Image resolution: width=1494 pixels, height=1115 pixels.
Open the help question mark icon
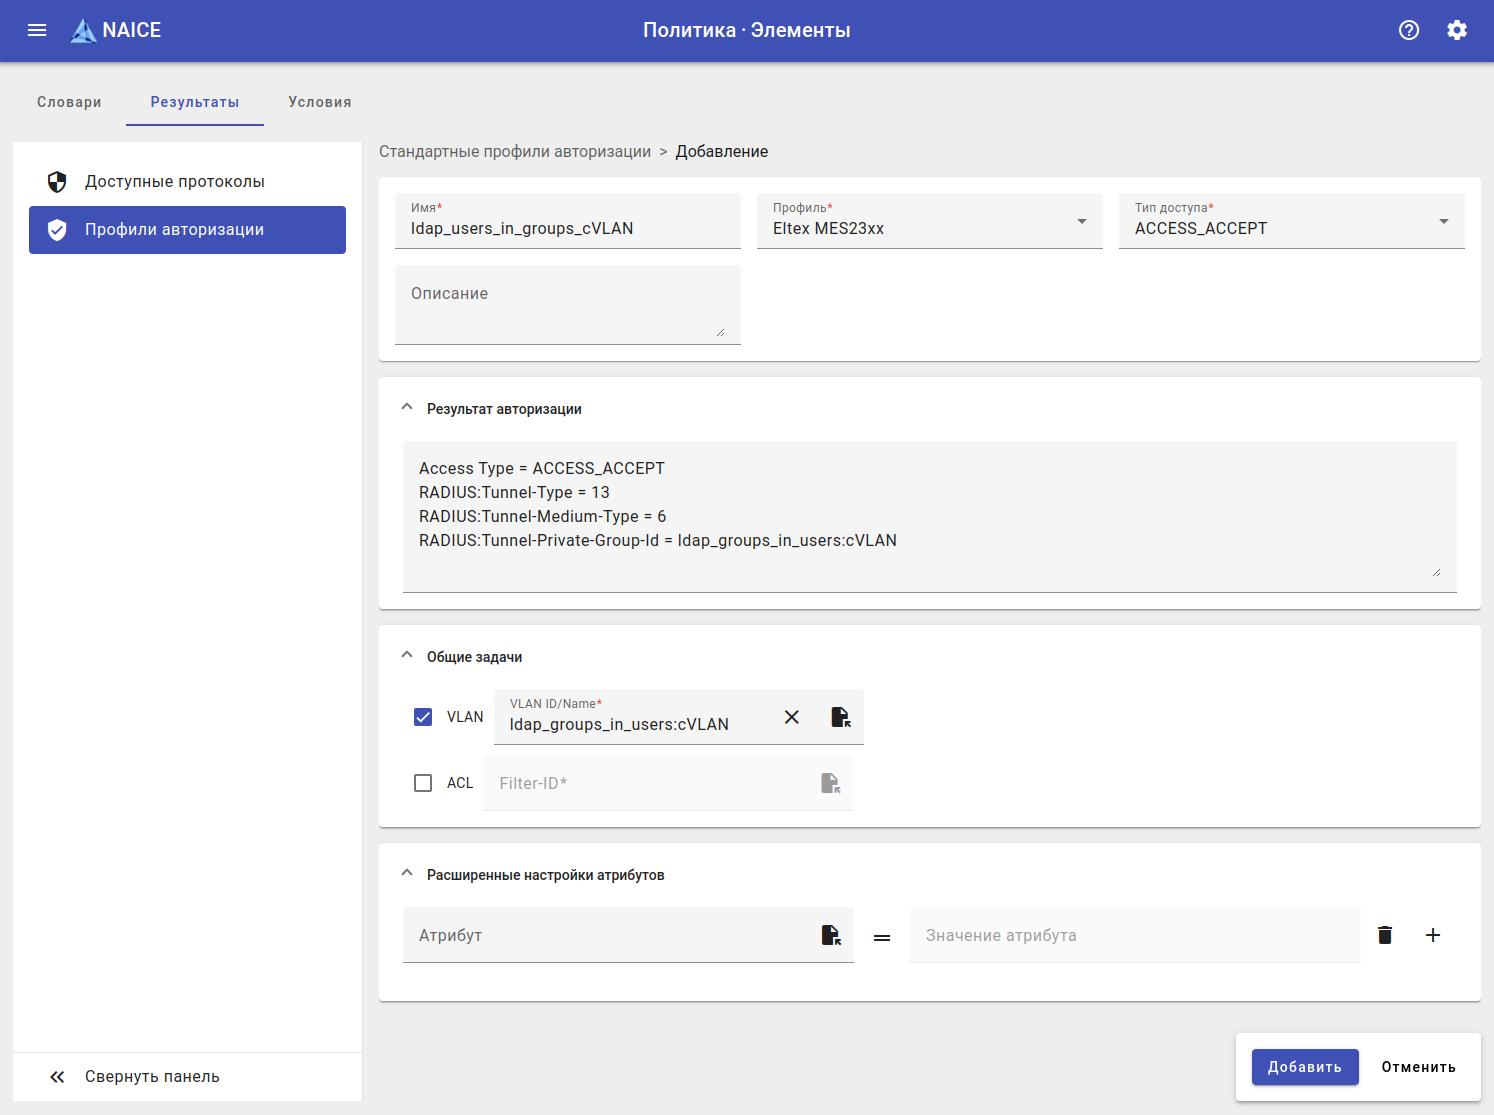pyautogui.click(x=1409, y=30)
